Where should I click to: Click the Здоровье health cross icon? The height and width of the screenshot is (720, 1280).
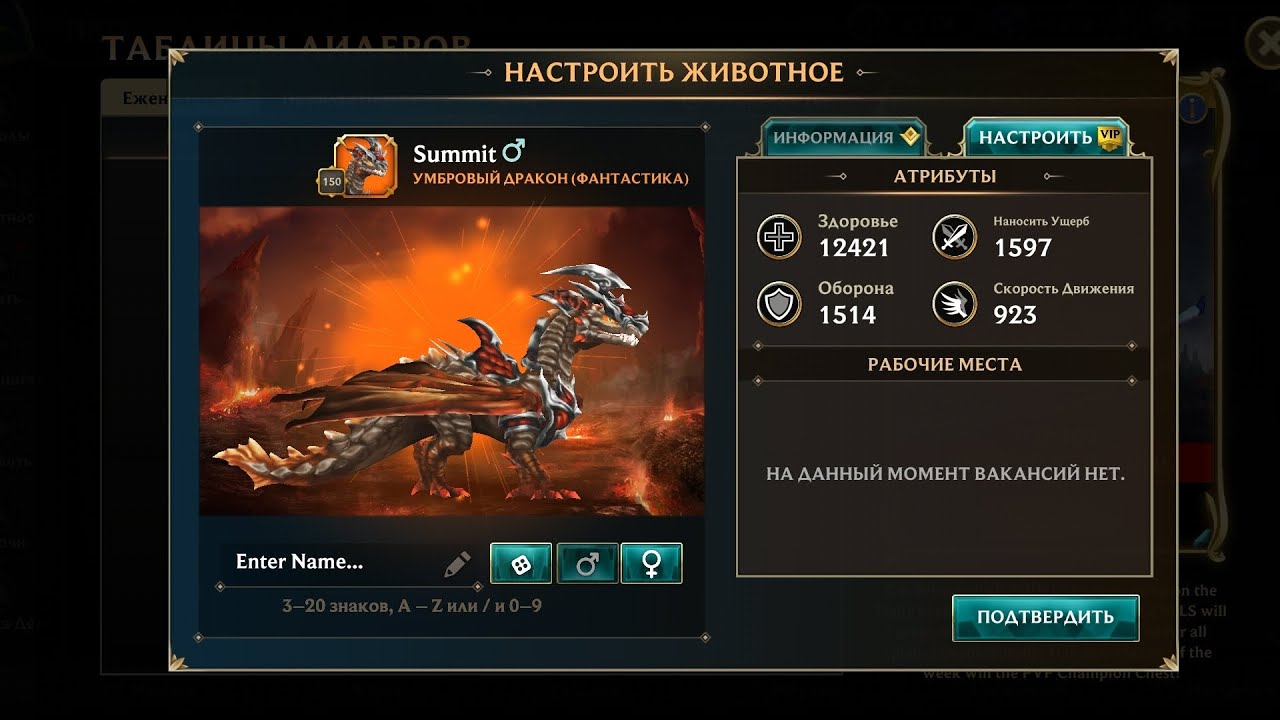[779, 236]
